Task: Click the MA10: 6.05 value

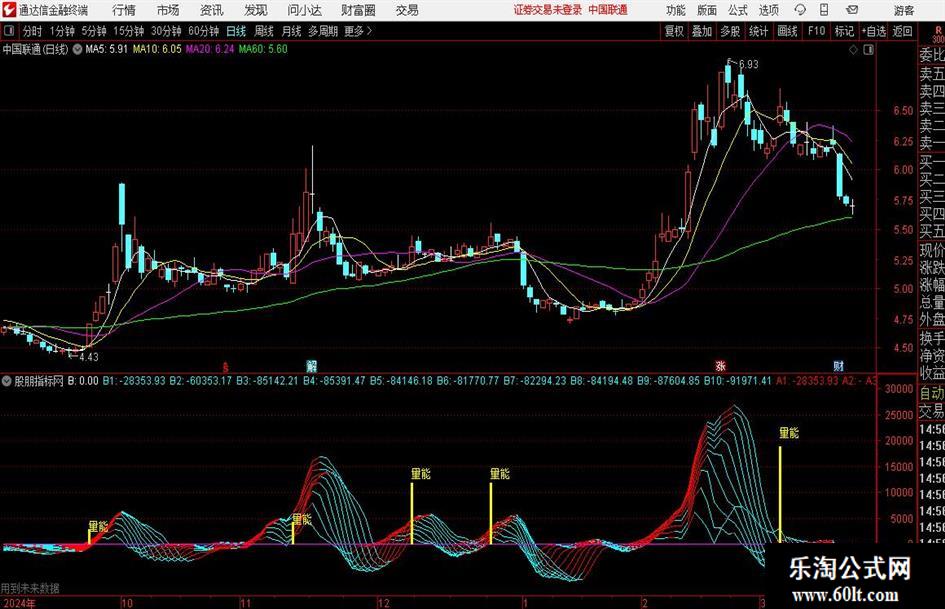Action: click(x=157, y=49)
